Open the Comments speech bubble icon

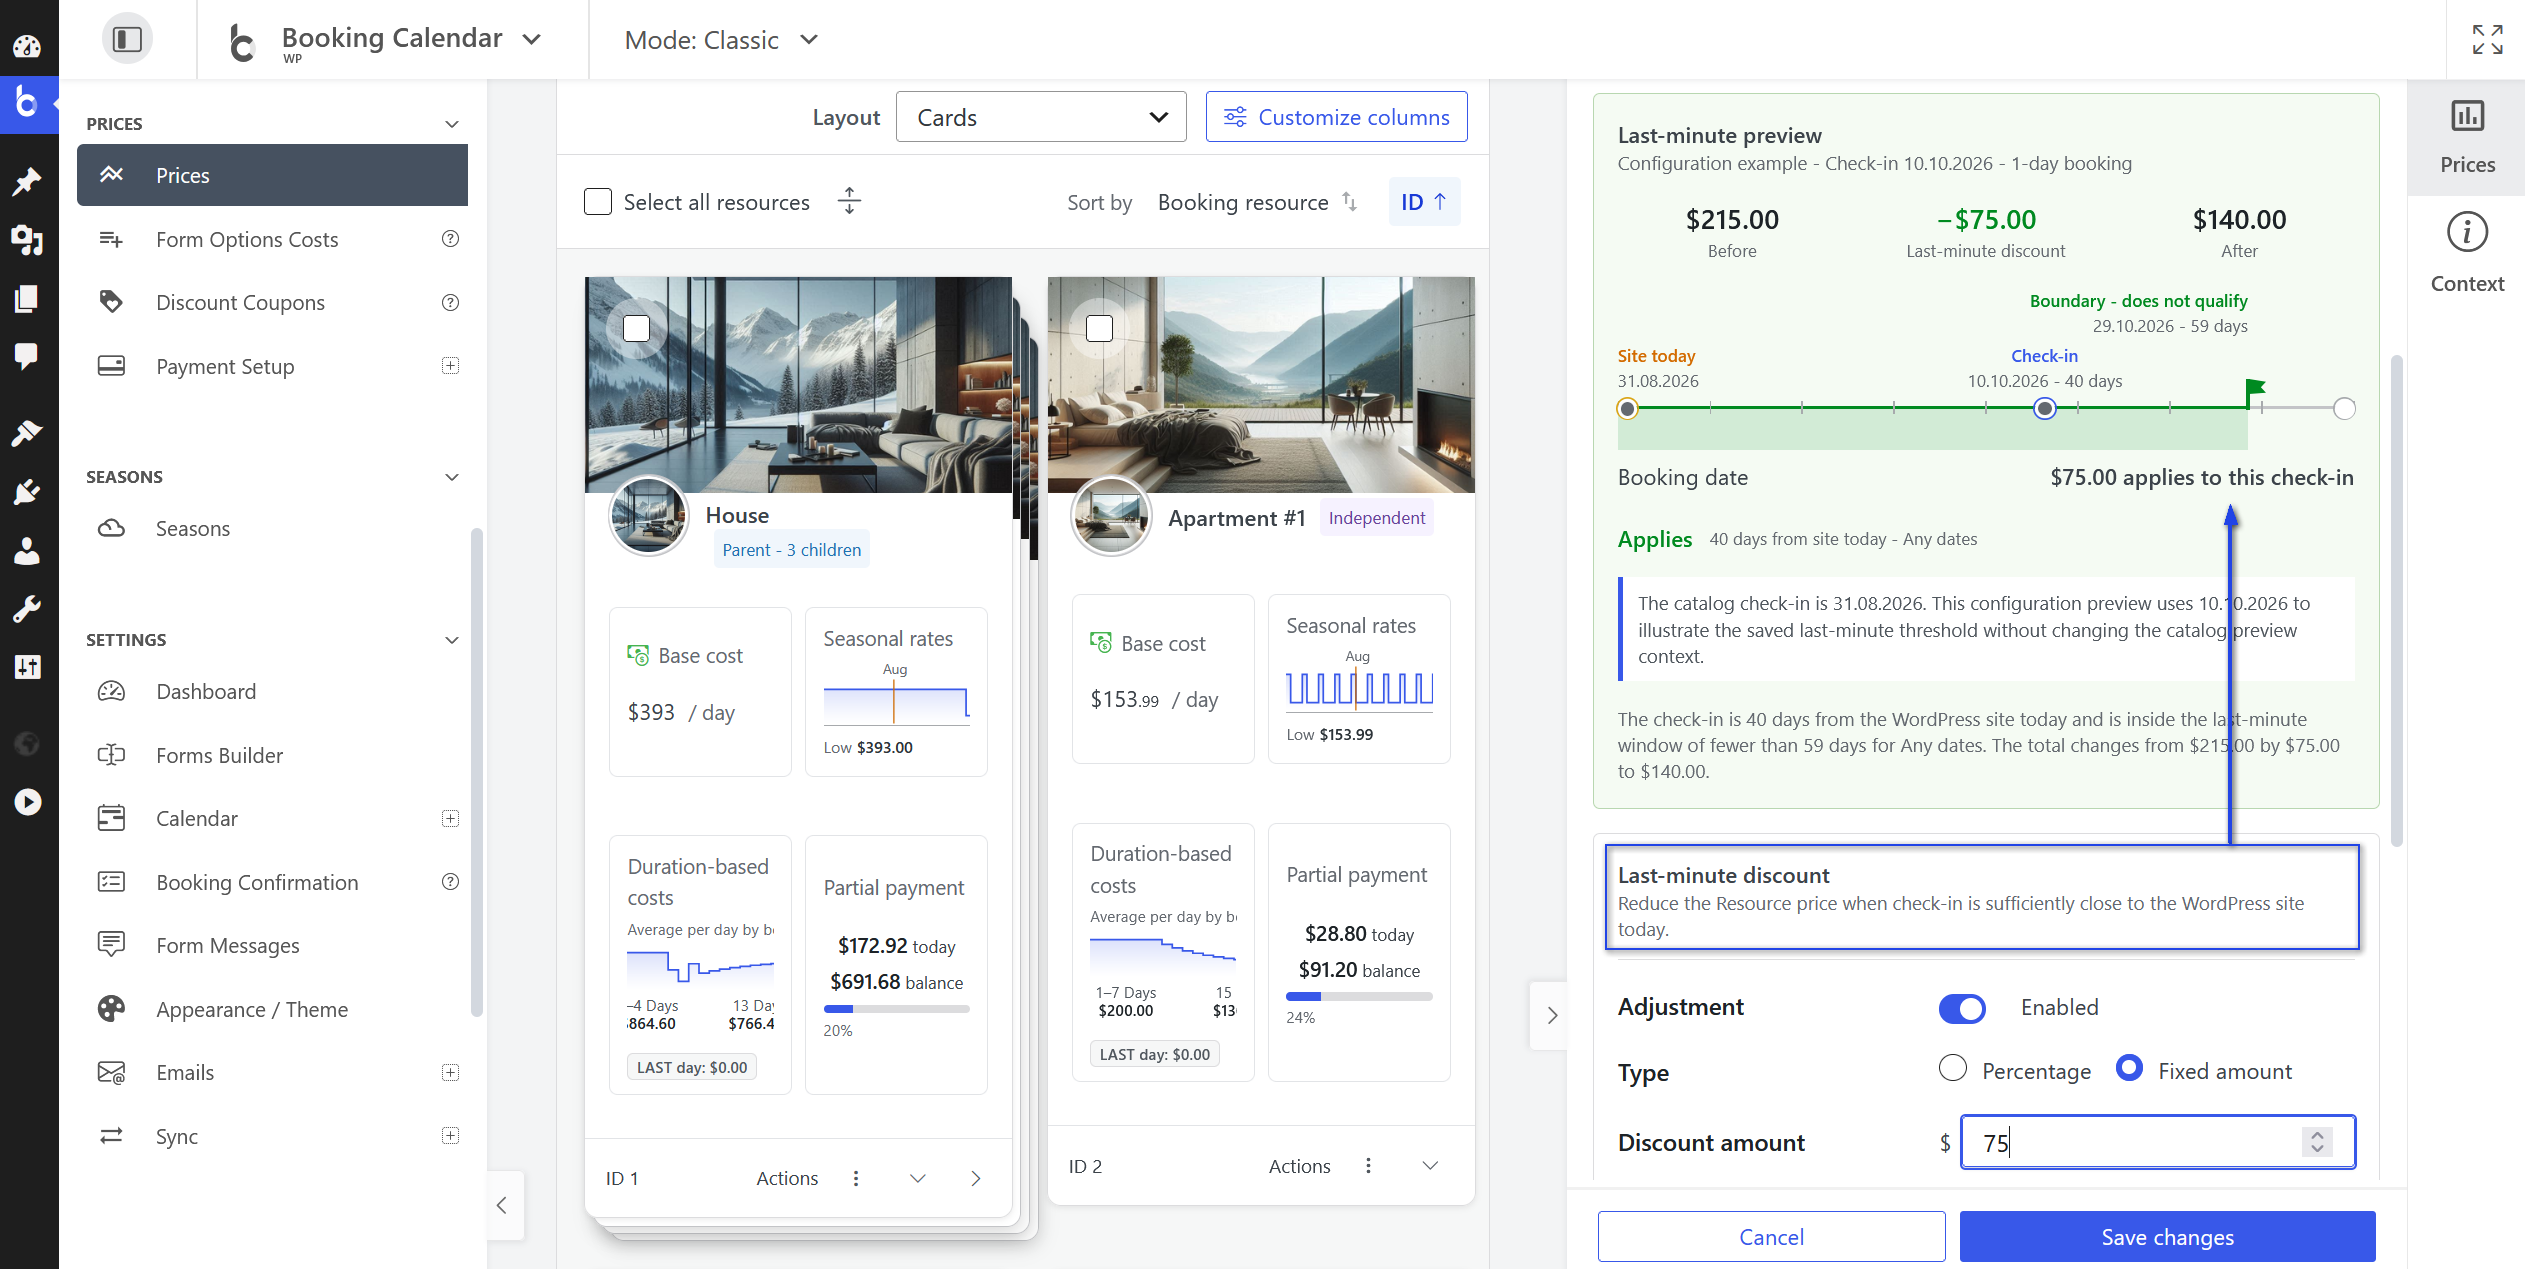[27, 356]
